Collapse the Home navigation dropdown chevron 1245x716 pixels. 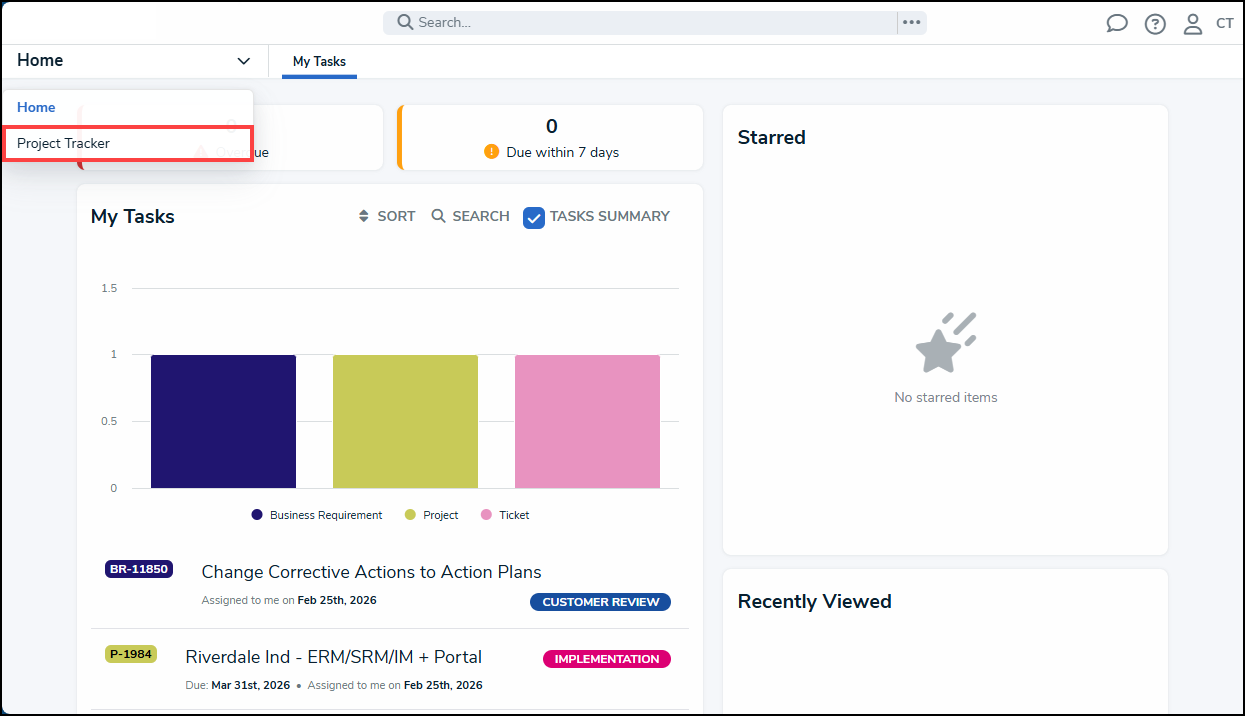point(244,61)
